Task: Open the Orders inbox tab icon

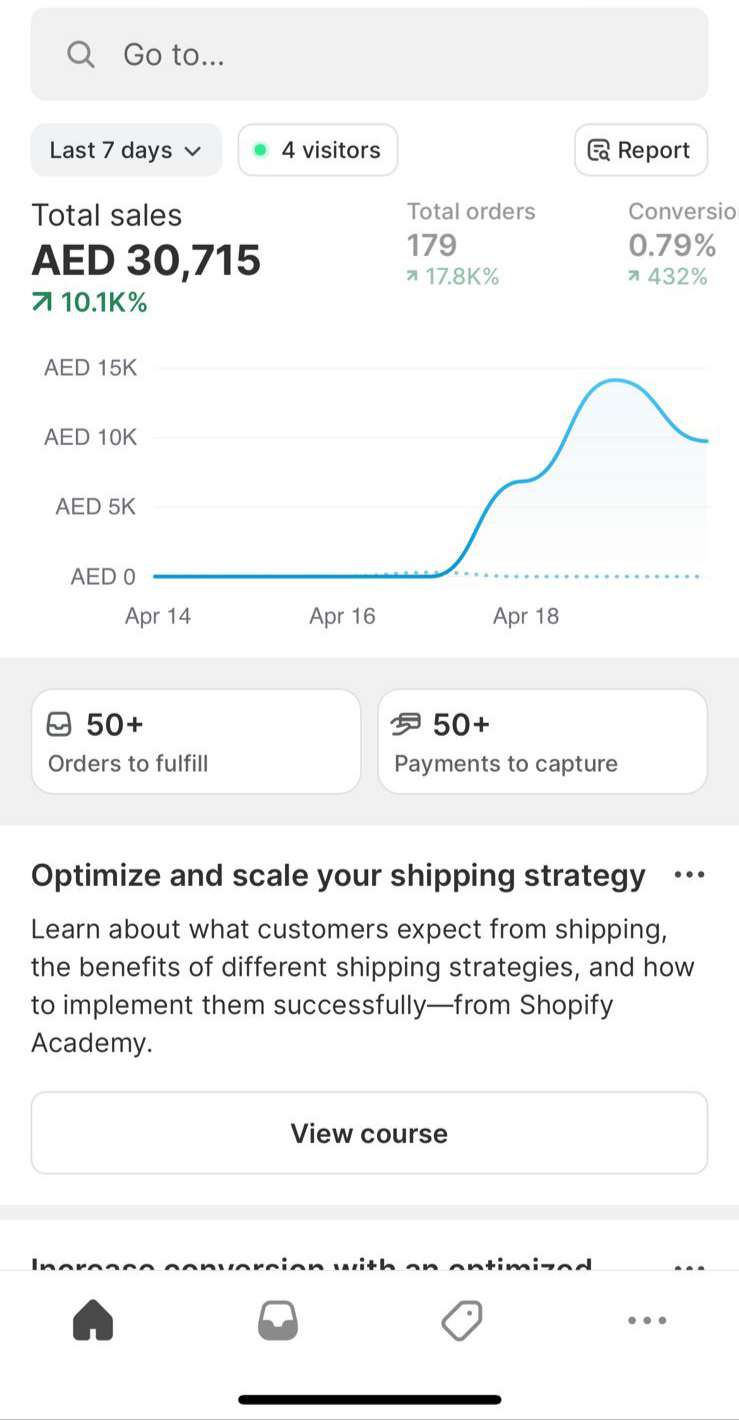Action: click(x=277, y=1320)
